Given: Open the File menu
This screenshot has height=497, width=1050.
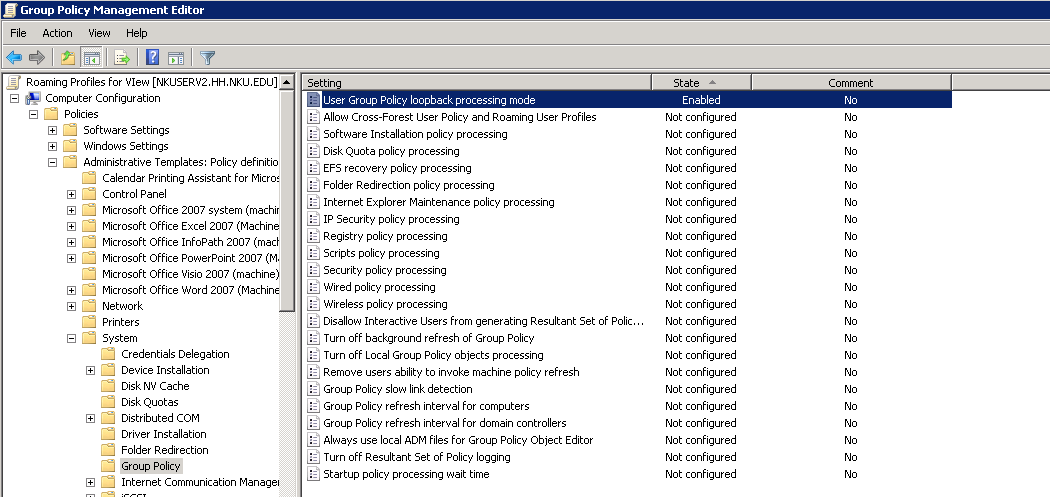Looking at the screenshot, I should point(18,33).
